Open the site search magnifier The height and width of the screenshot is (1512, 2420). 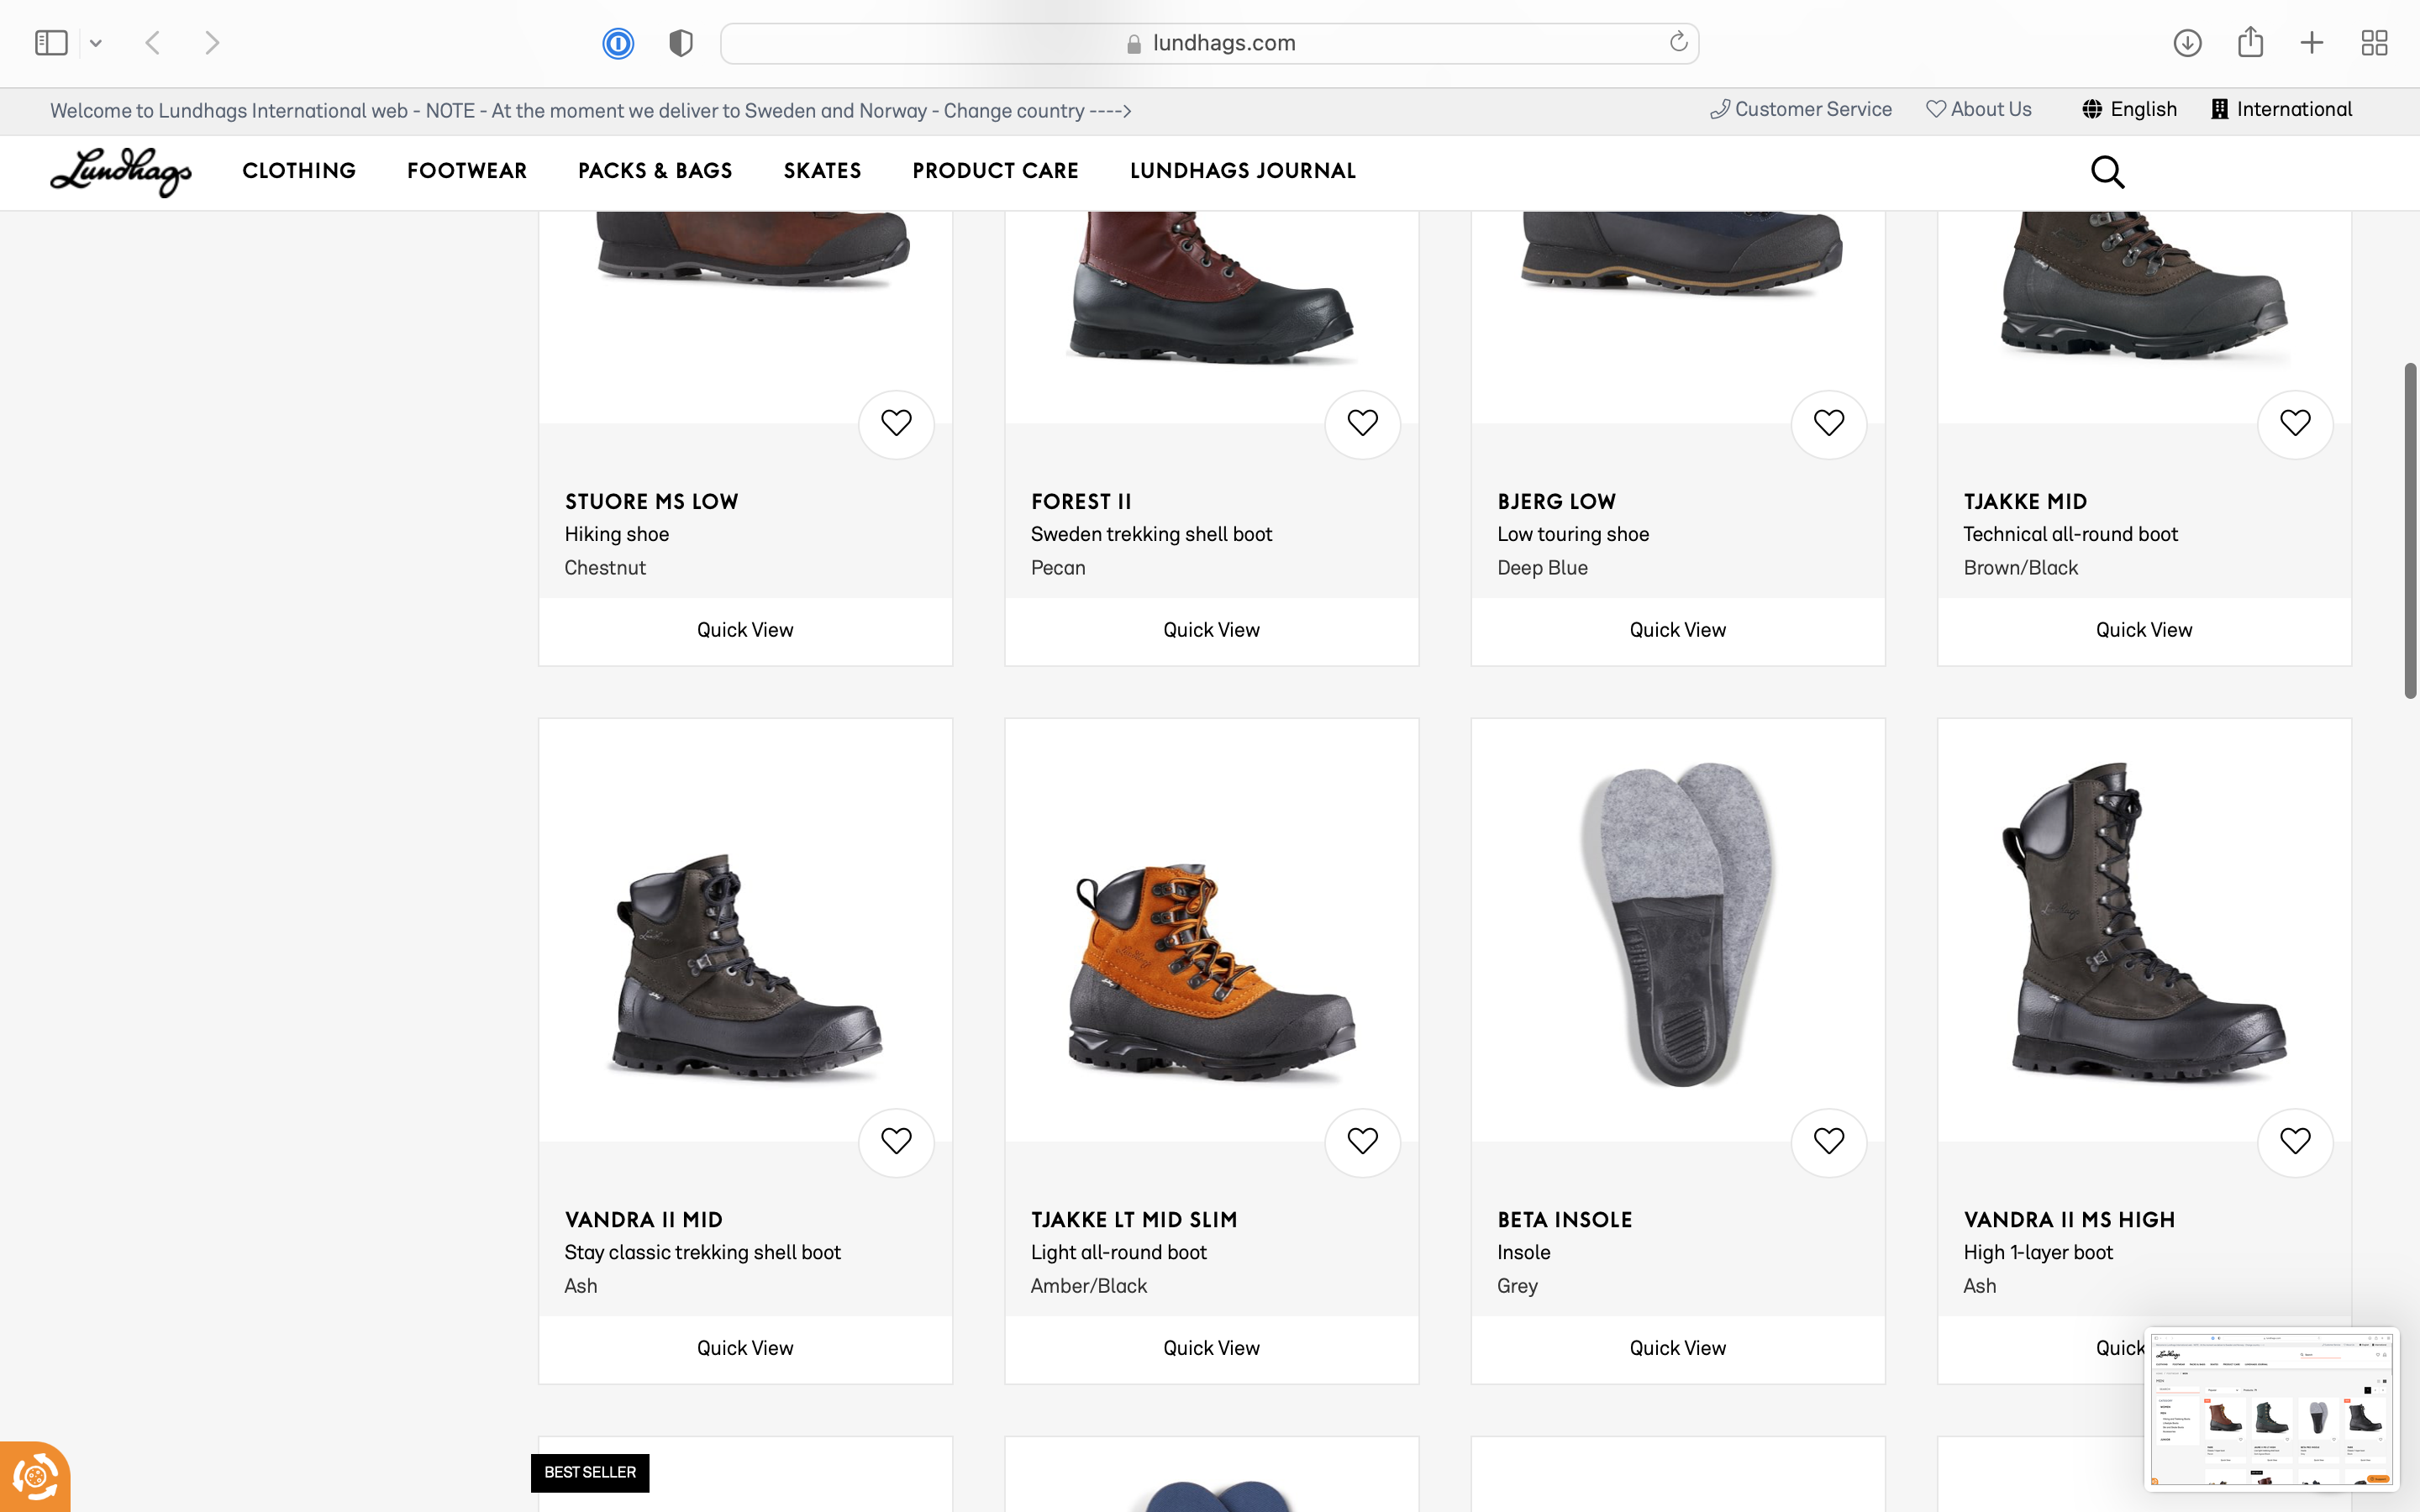coord(2107,172)
